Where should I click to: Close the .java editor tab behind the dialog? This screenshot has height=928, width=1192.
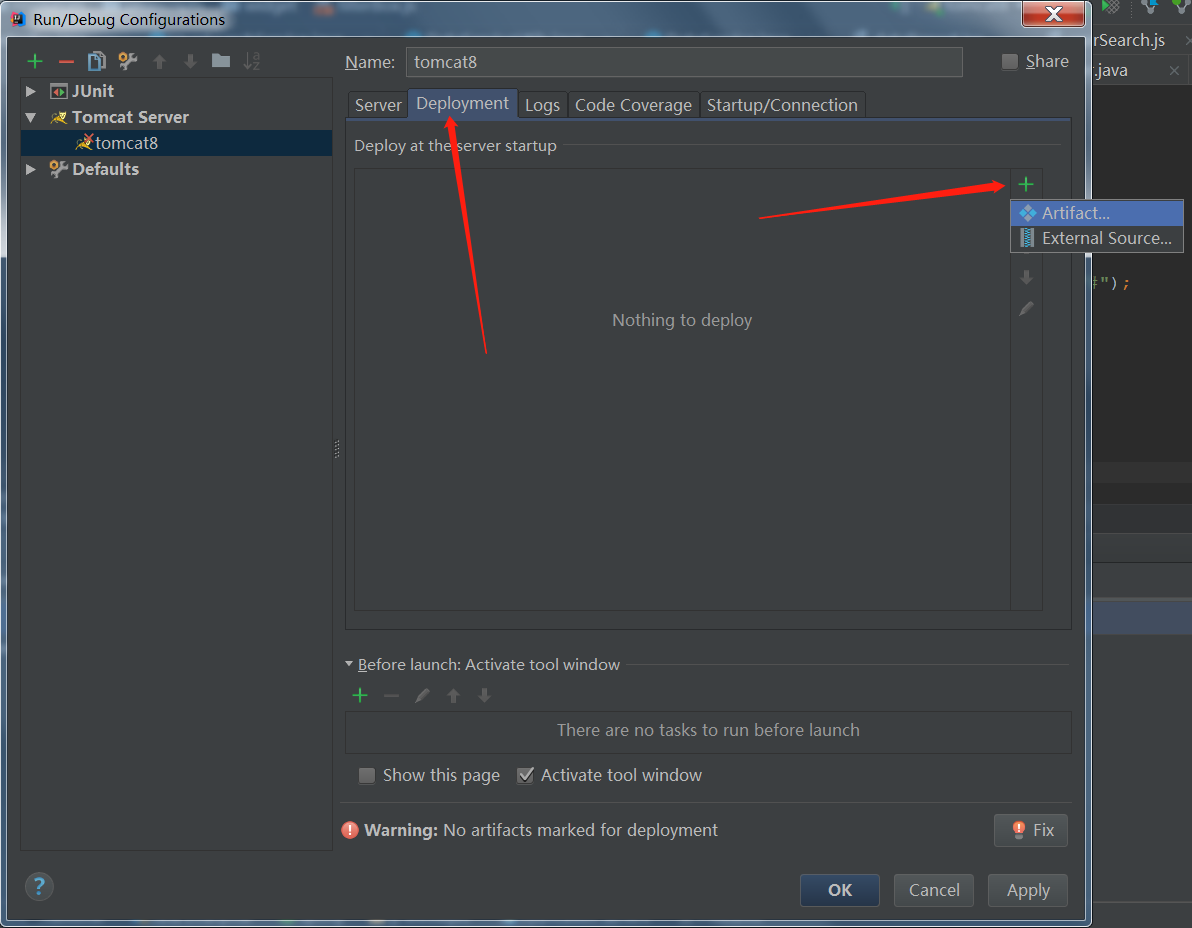coord(1175,71)
